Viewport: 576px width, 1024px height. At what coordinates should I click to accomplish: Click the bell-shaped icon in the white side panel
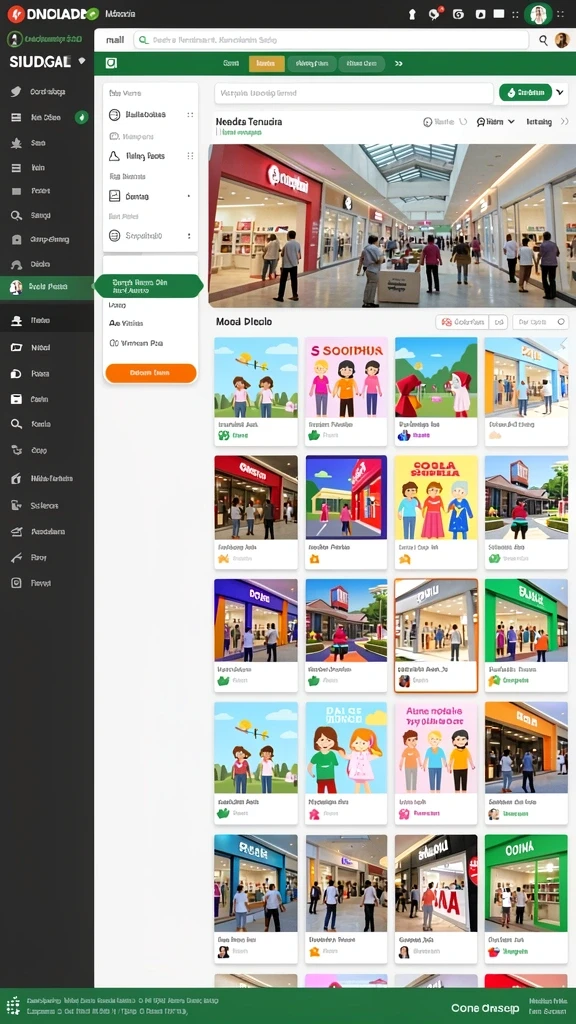(x=114, y=156)
